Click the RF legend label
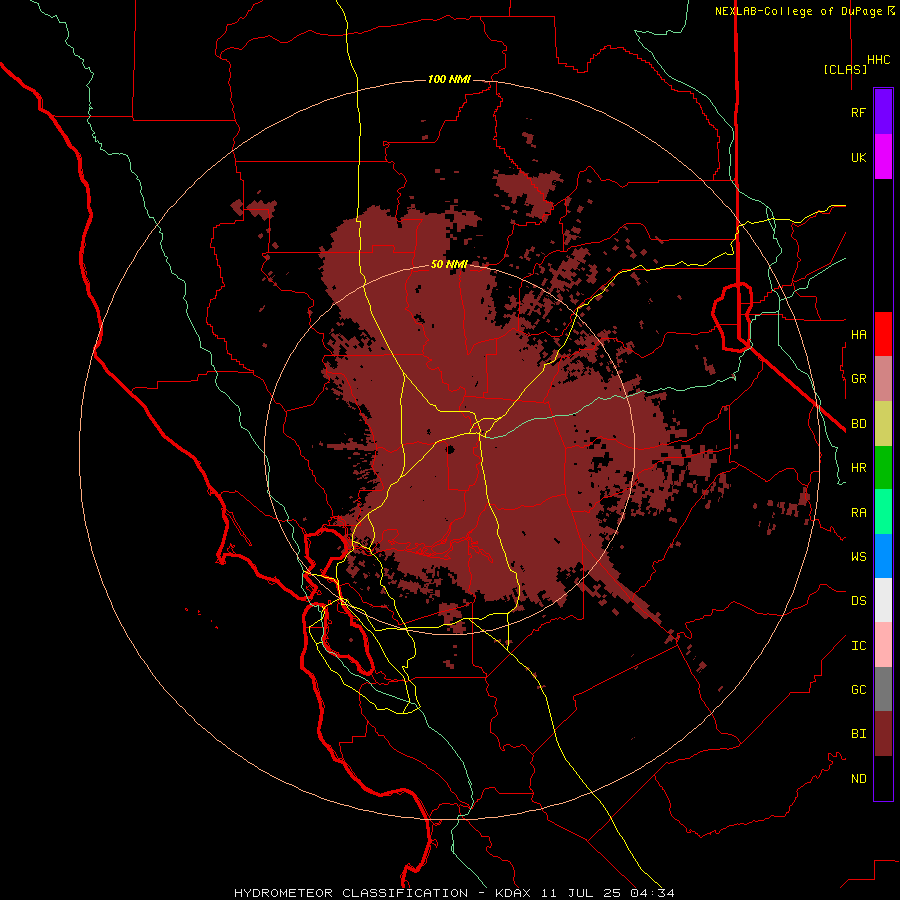 858,112
